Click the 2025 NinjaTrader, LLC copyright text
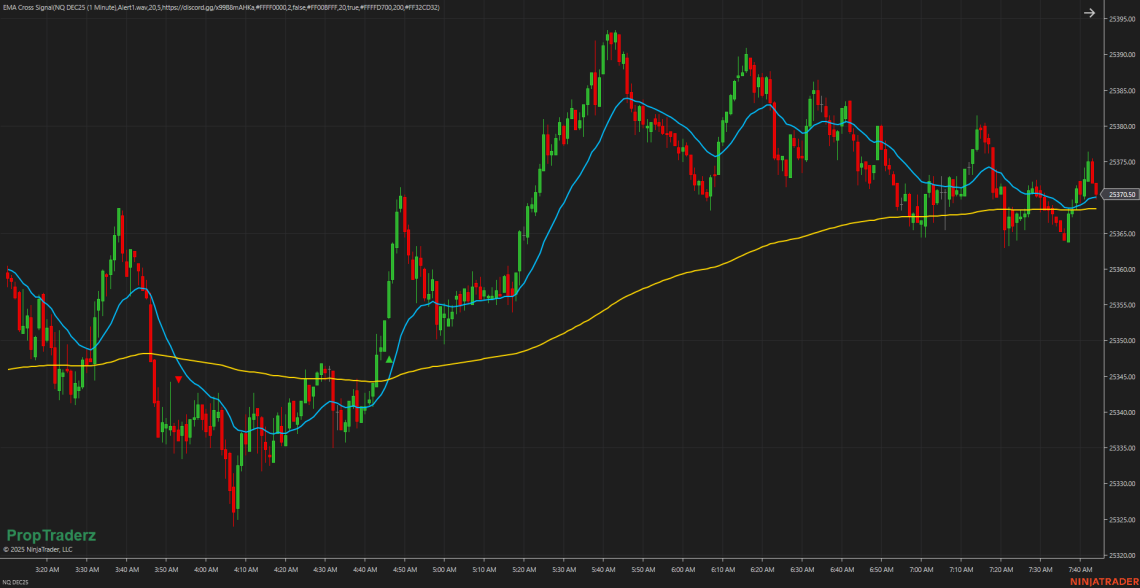The width and height of the screenshot is (1140, 588). click(38, 549)
